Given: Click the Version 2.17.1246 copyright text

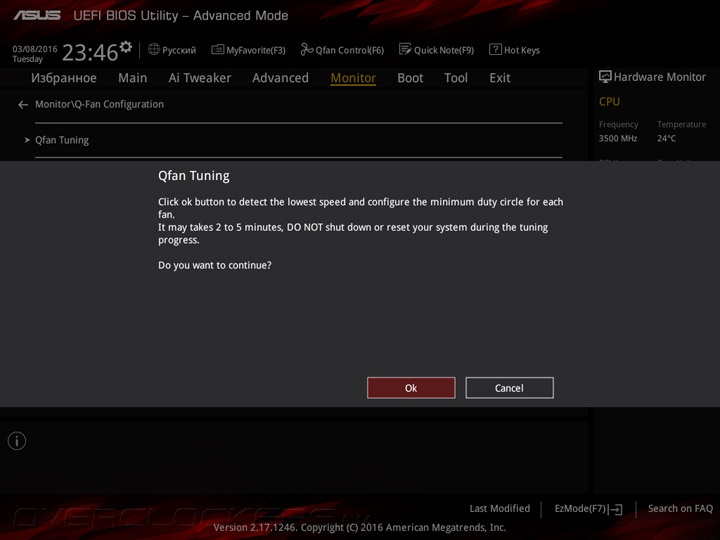Looking at the screenshot, I should (x=360, y=528).
